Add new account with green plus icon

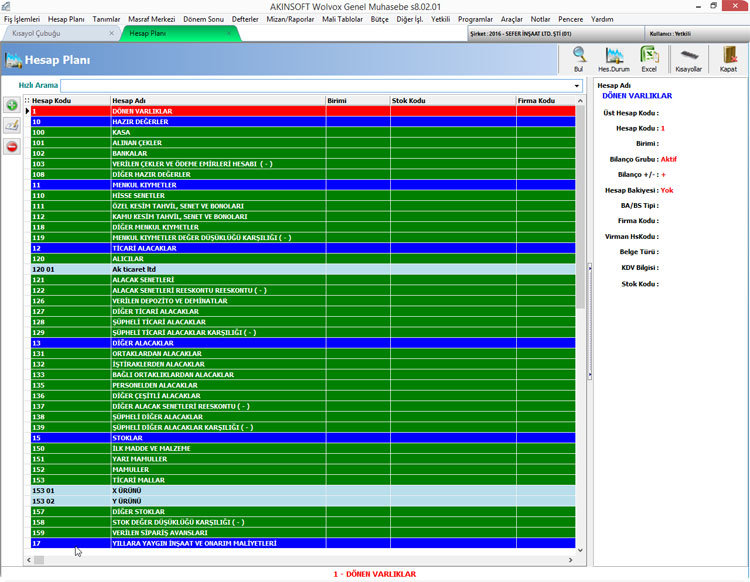(12, 105)
